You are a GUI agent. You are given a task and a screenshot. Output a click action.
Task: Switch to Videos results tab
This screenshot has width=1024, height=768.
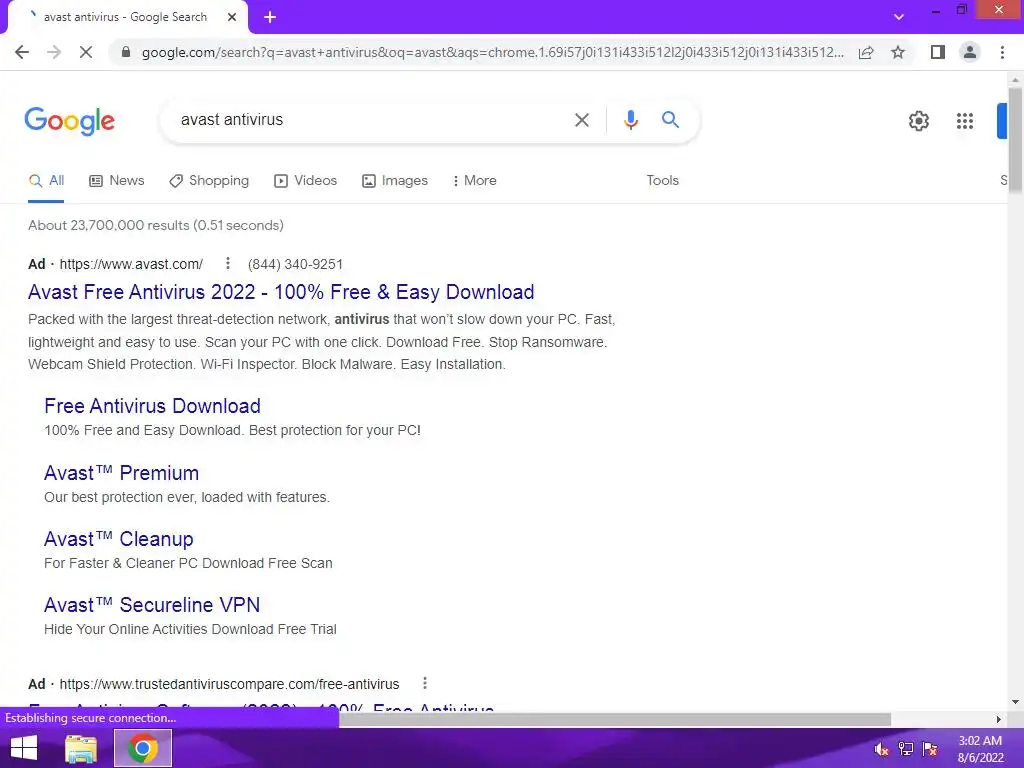click(306, 181)
